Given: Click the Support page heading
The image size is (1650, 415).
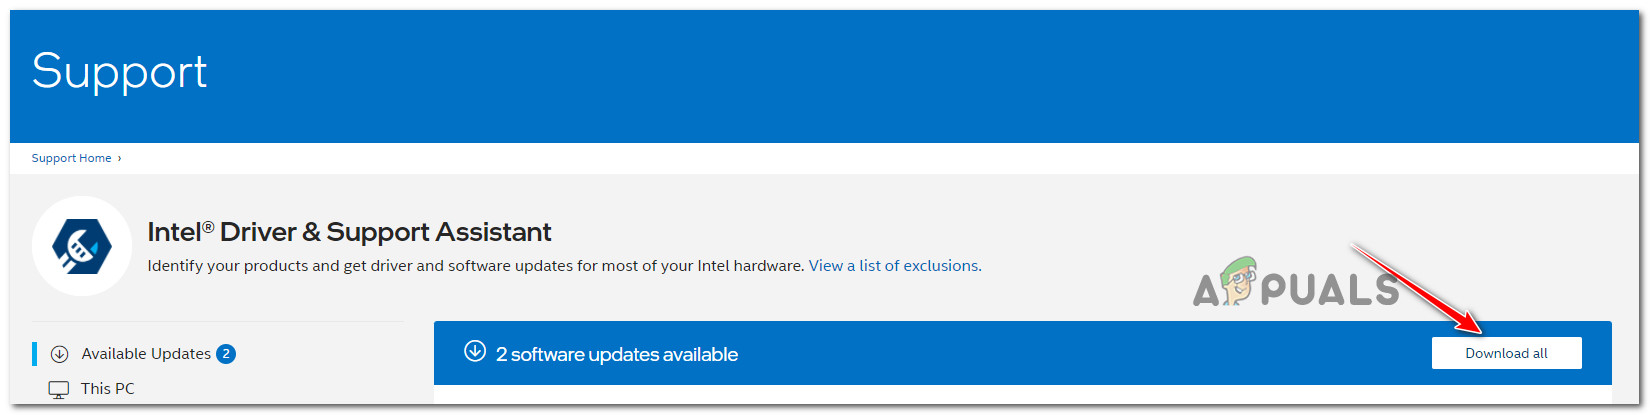Looking at the screenshot, I should point(119,71).
